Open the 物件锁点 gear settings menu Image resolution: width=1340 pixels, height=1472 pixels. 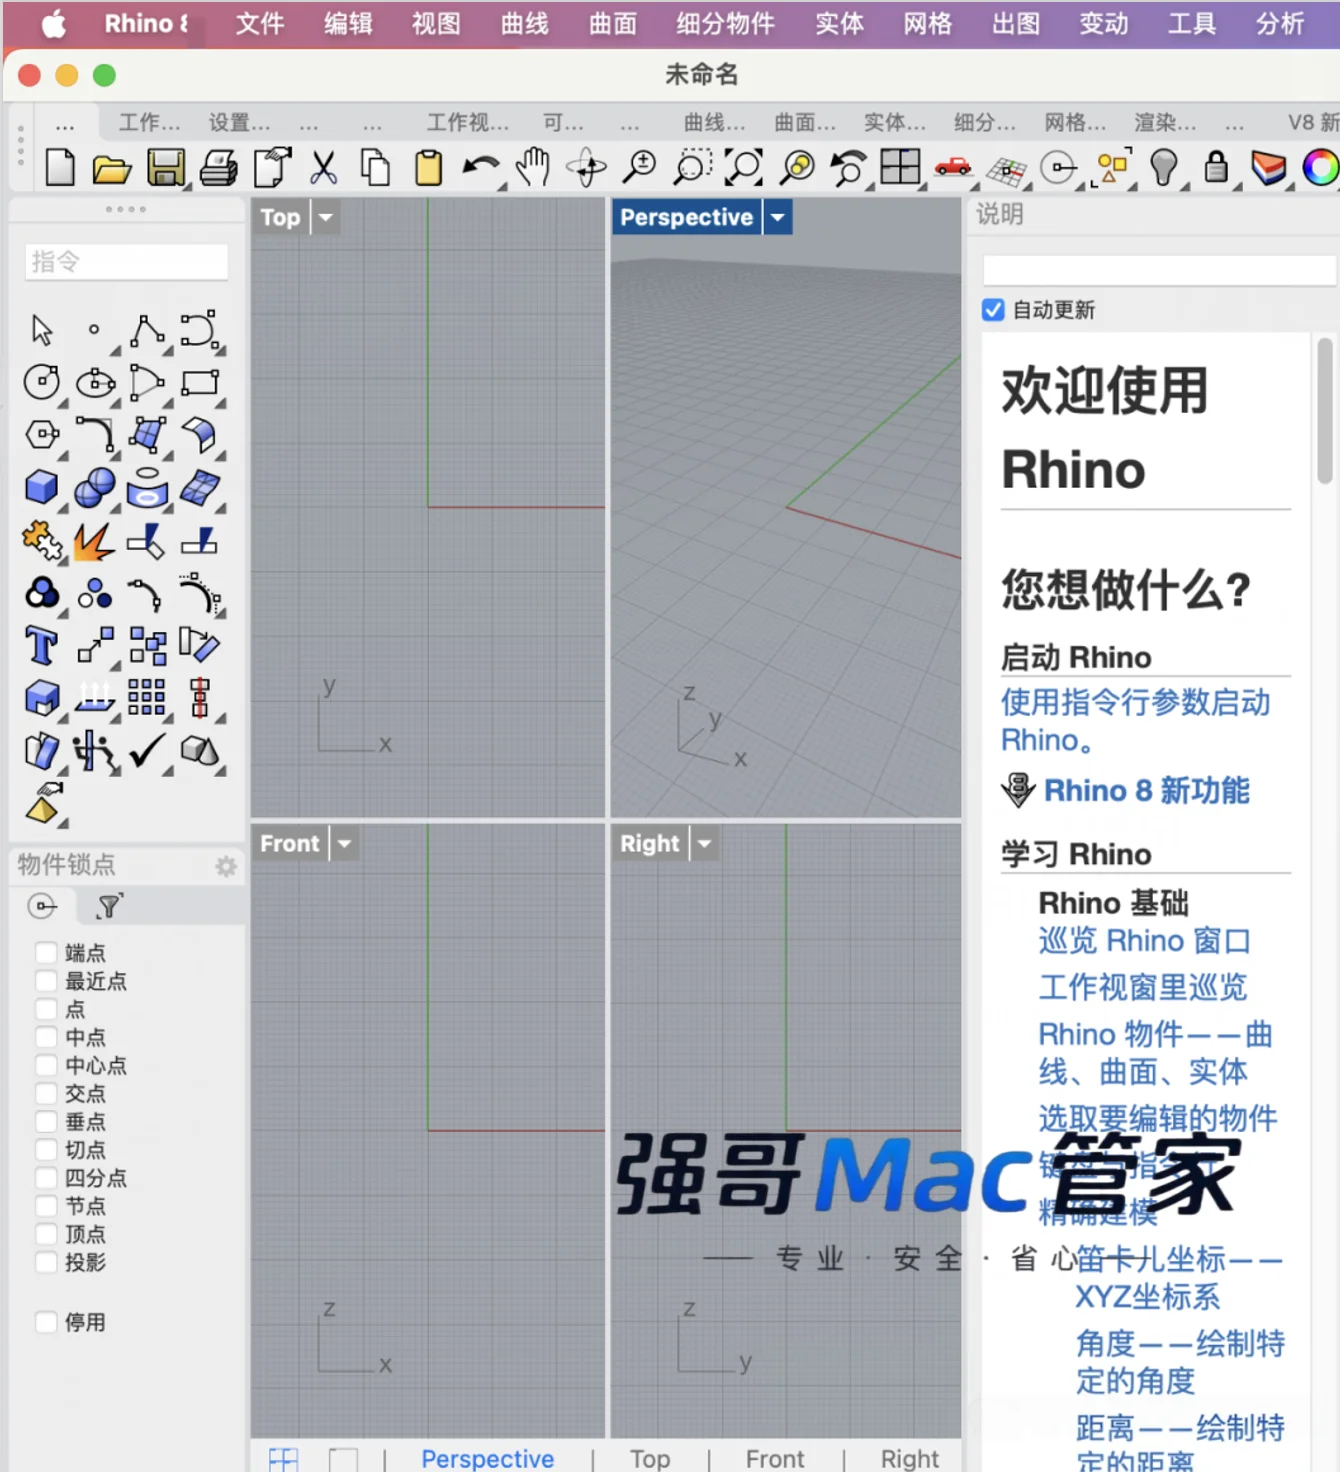(x=226, y=866)
